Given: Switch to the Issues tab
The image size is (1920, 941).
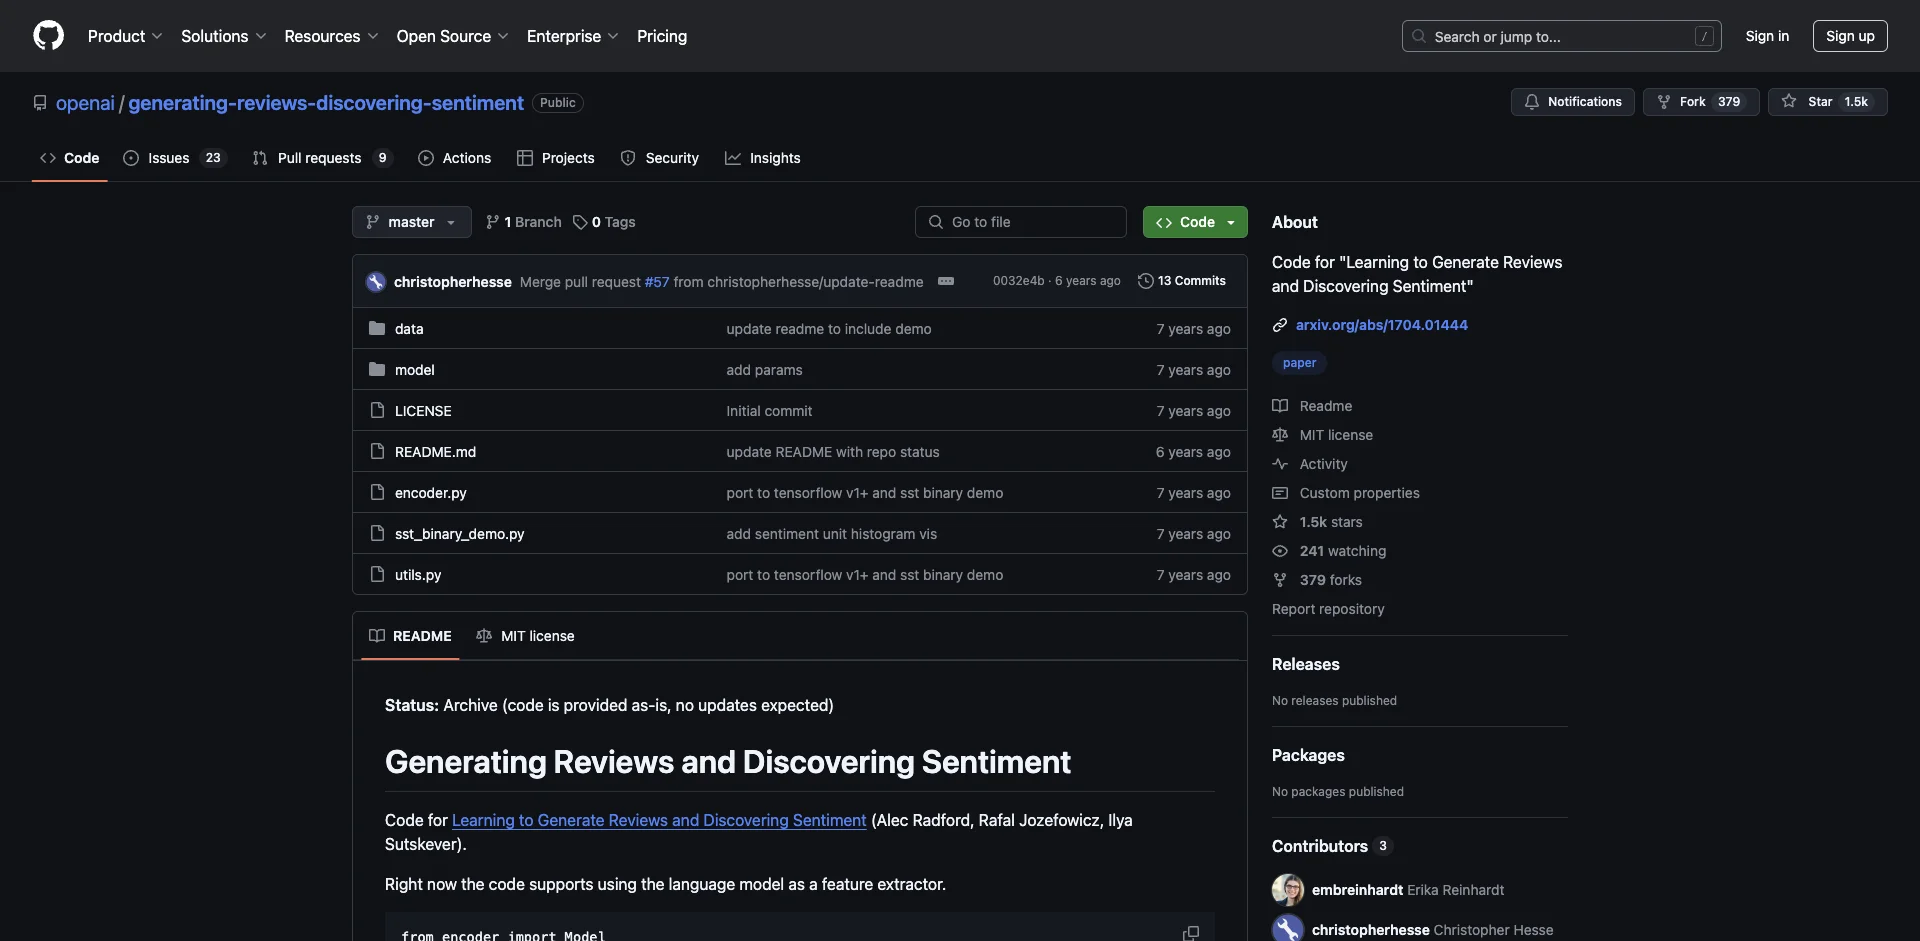Looking at the screenshot, I should pyautogui.click(x=175, y=158).
